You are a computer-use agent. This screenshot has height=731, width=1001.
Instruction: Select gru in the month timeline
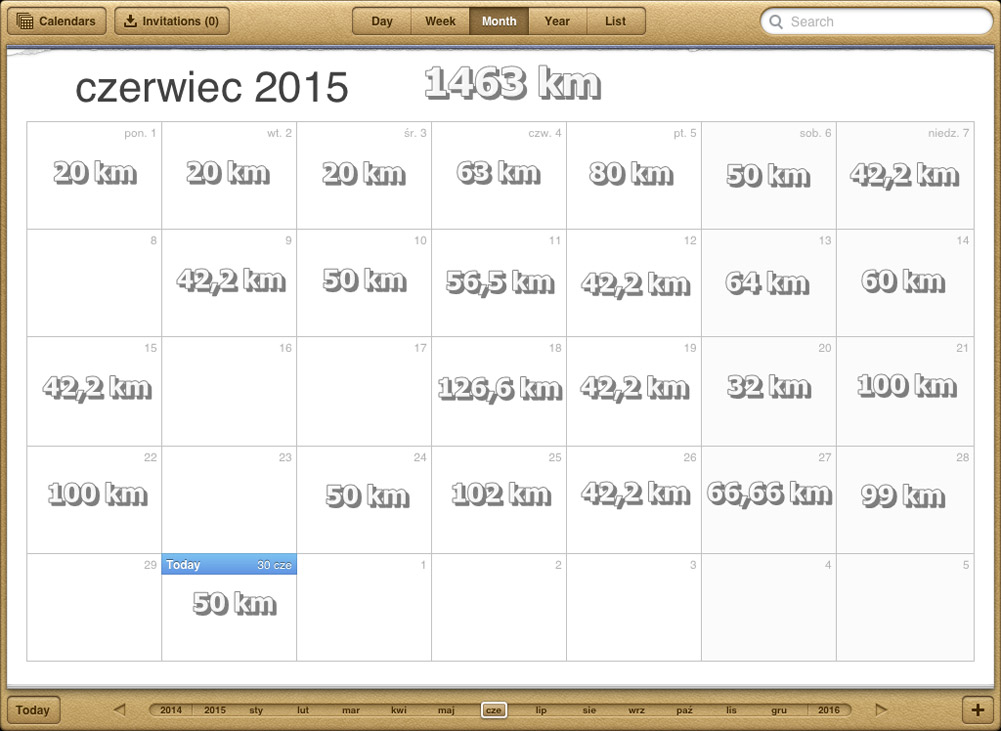click(779, 710)
